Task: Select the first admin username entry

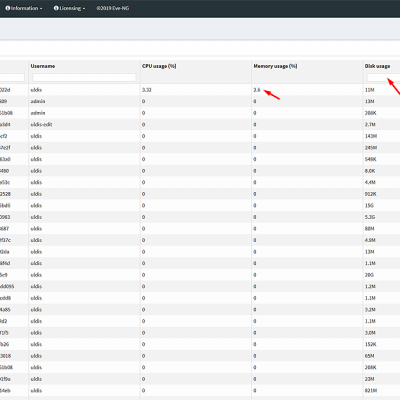Action: (x=38, y=101)
